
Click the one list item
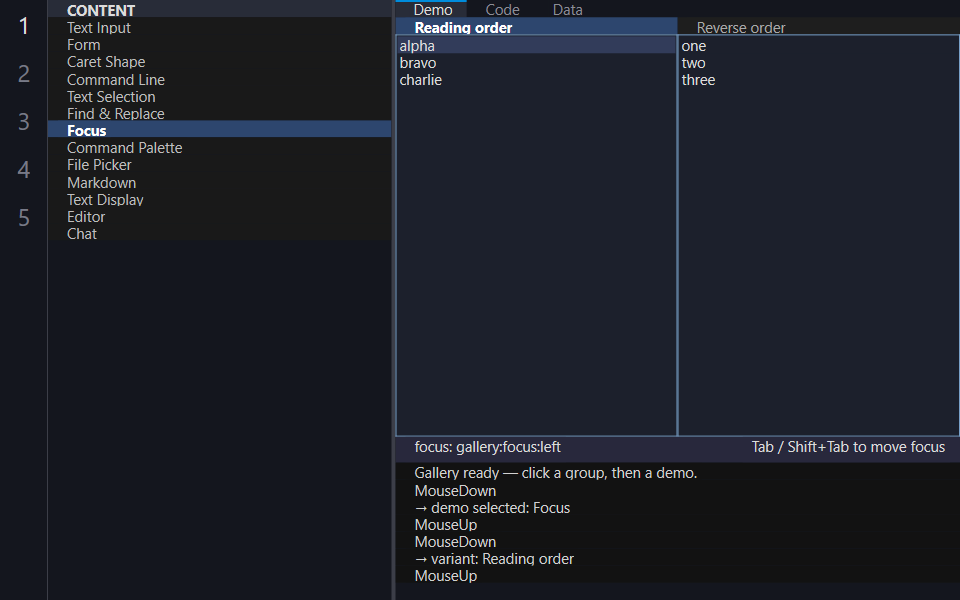818,45
